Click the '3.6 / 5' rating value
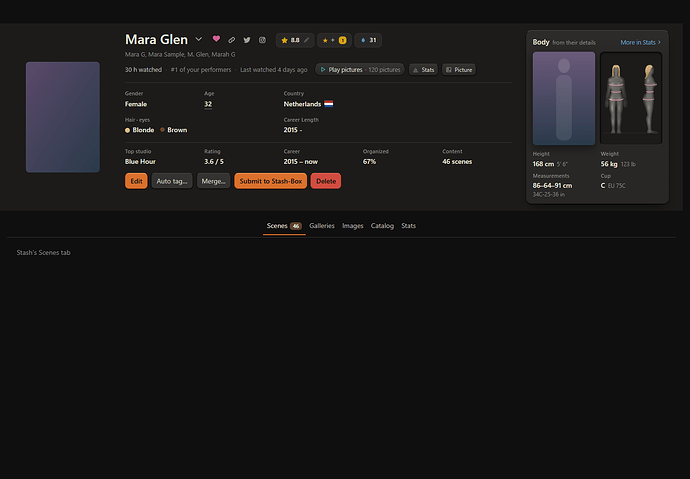 click(214, 161)
